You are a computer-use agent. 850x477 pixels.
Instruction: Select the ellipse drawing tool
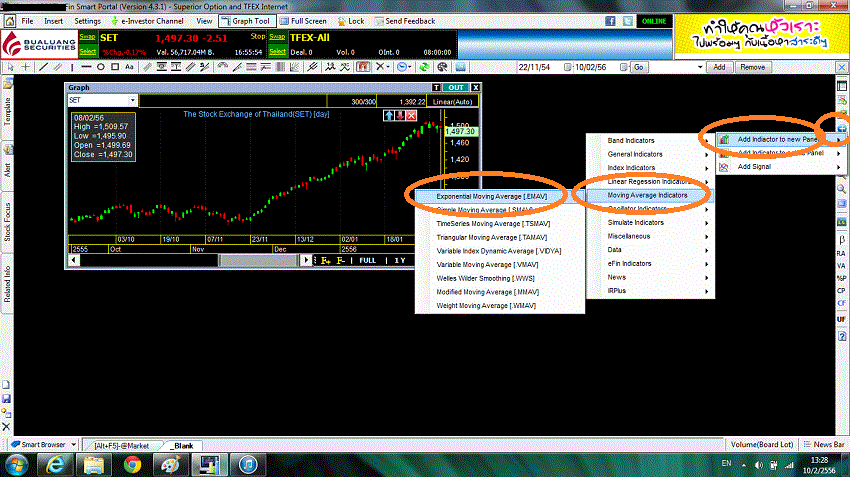[101, 67]
